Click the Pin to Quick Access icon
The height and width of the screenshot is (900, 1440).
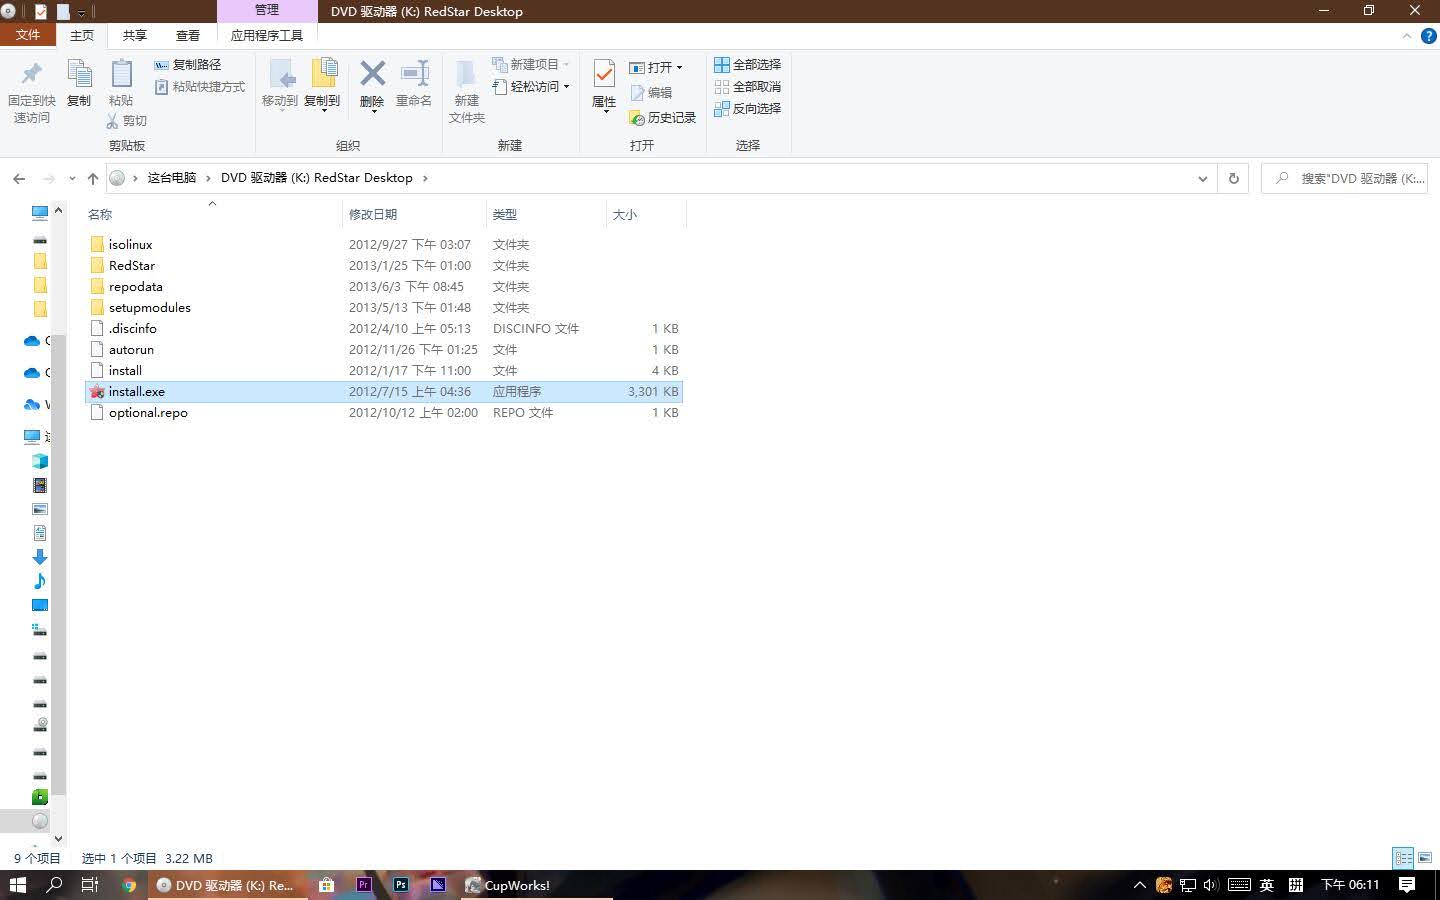point(31,74)
